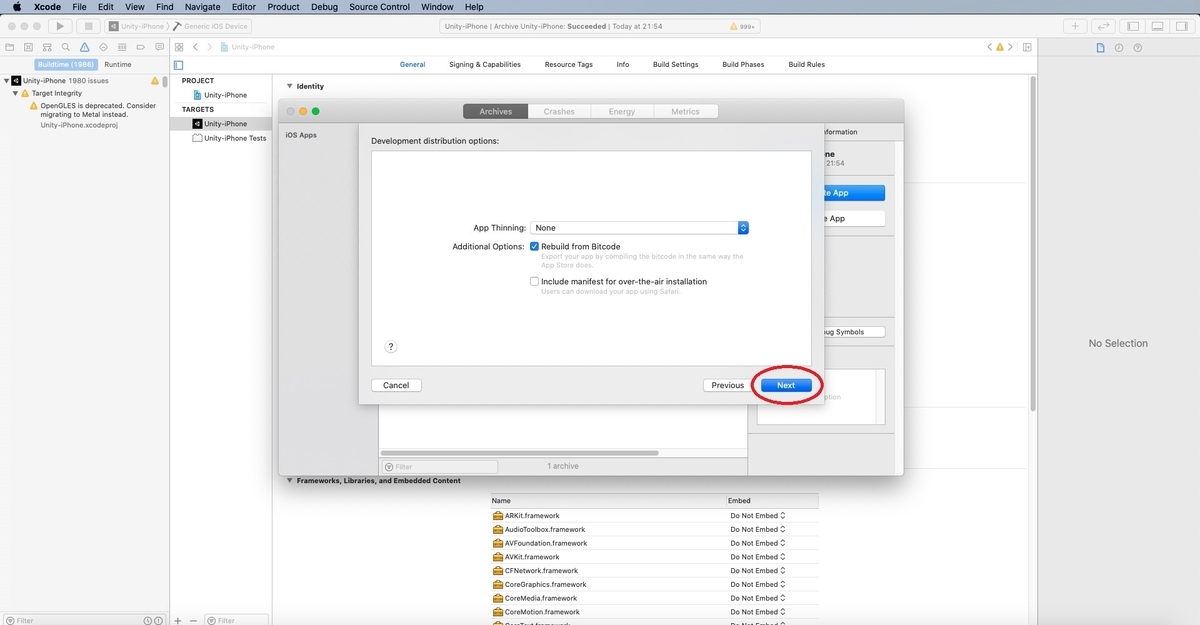Open the Find navigator magnifier icon
The width and height of the screenshot is (1200, 625).
click(x=66, y=47)
